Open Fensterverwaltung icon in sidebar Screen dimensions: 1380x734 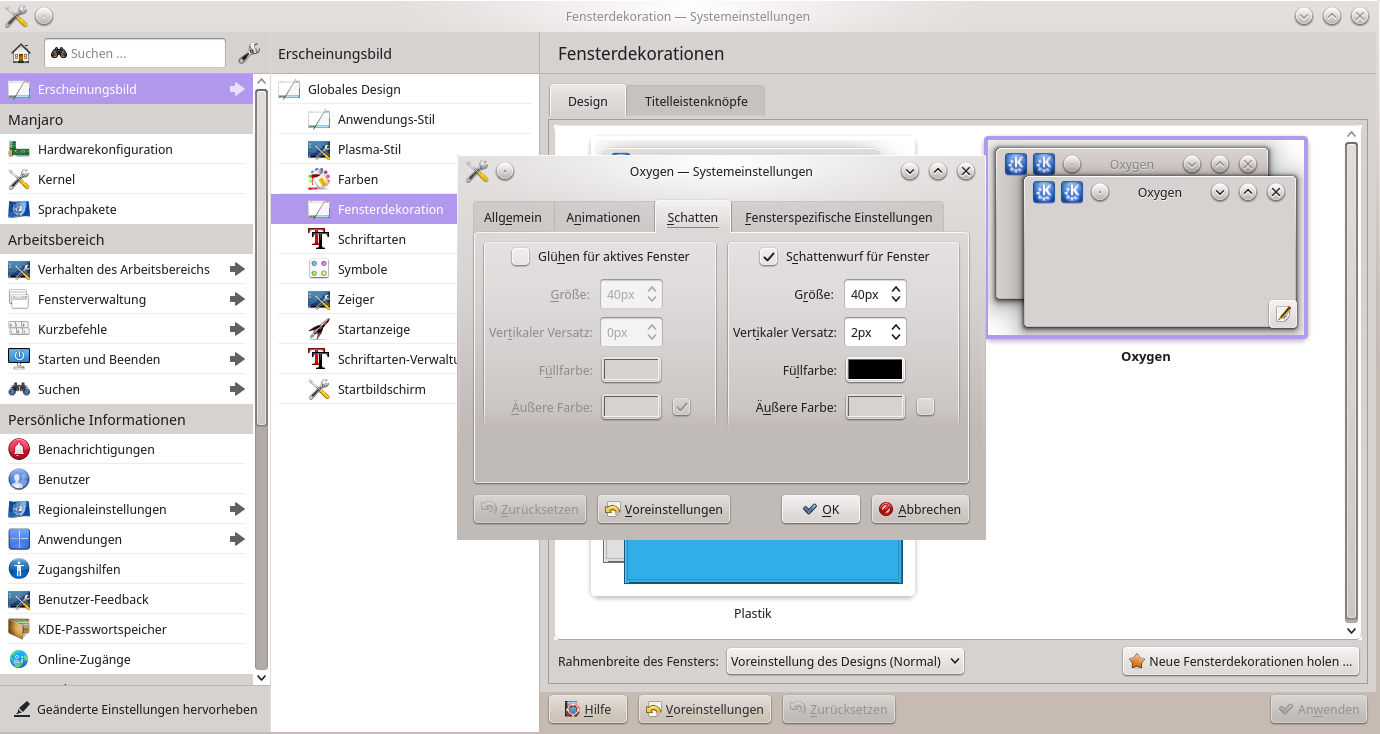(x=19, y=299)
